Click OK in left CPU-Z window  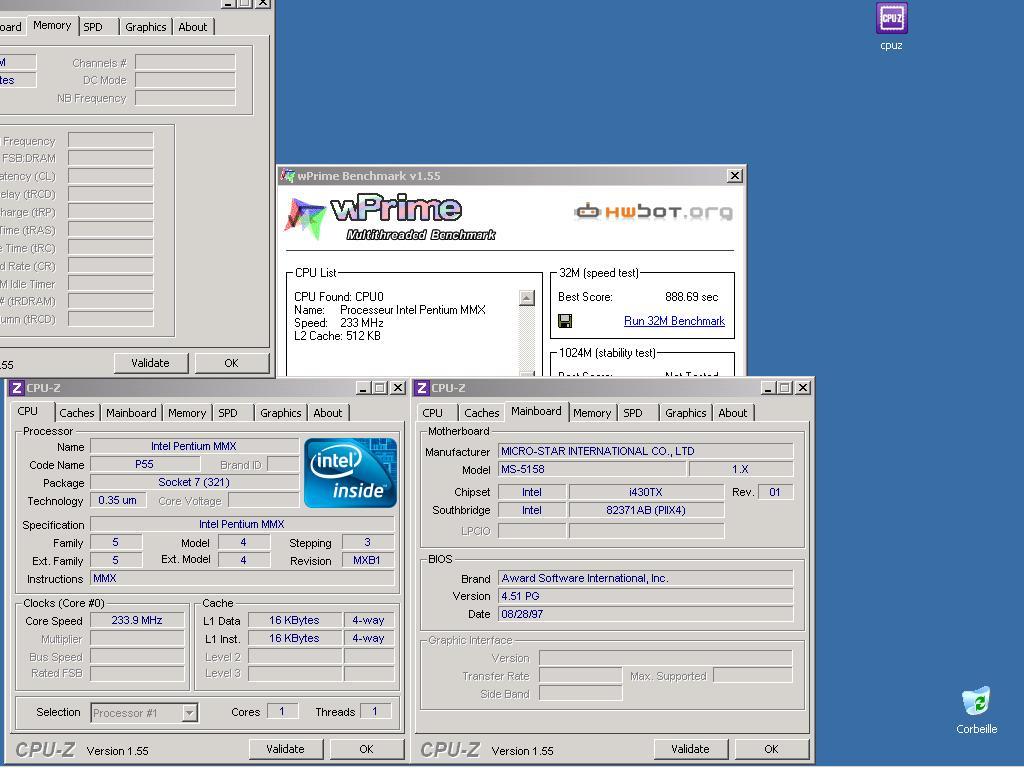click(366, 749)
